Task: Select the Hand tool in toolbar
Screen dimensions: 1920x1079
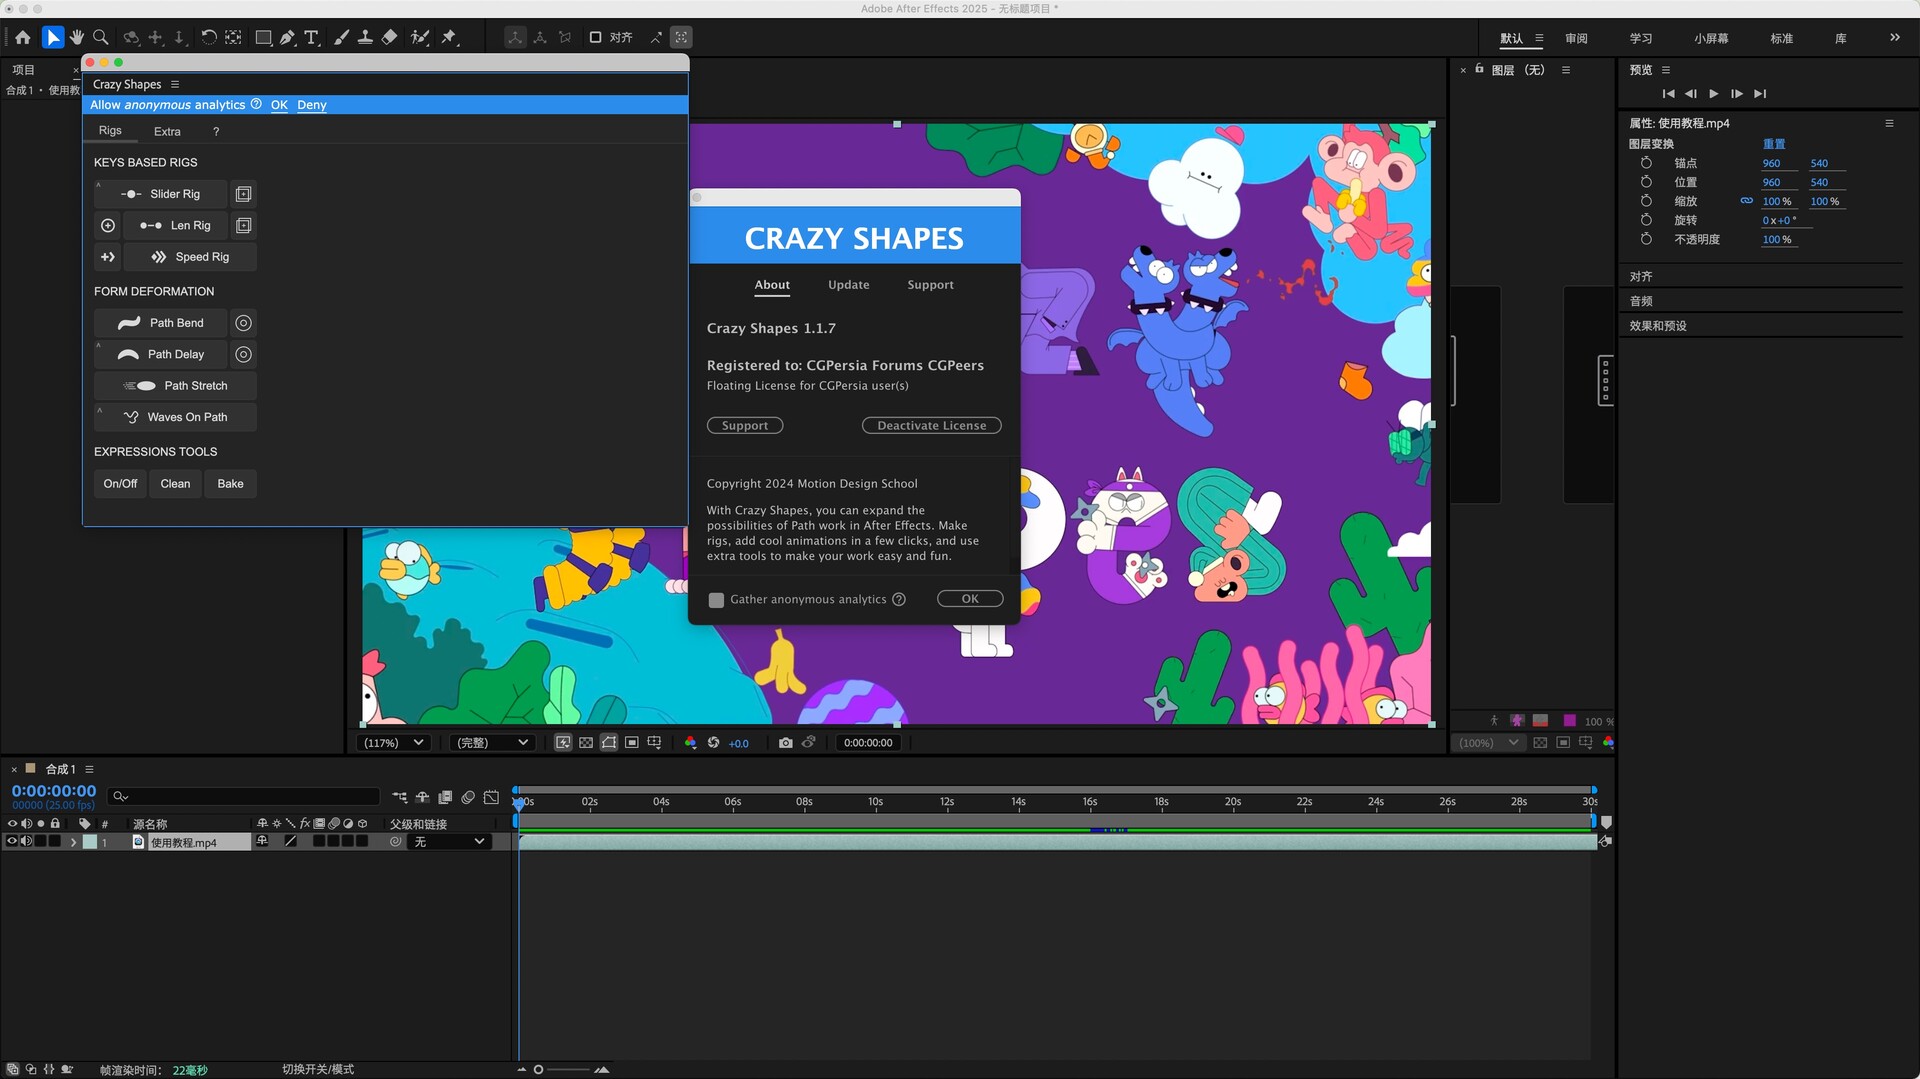Action: pyautogui.click(x=77, y=37)
